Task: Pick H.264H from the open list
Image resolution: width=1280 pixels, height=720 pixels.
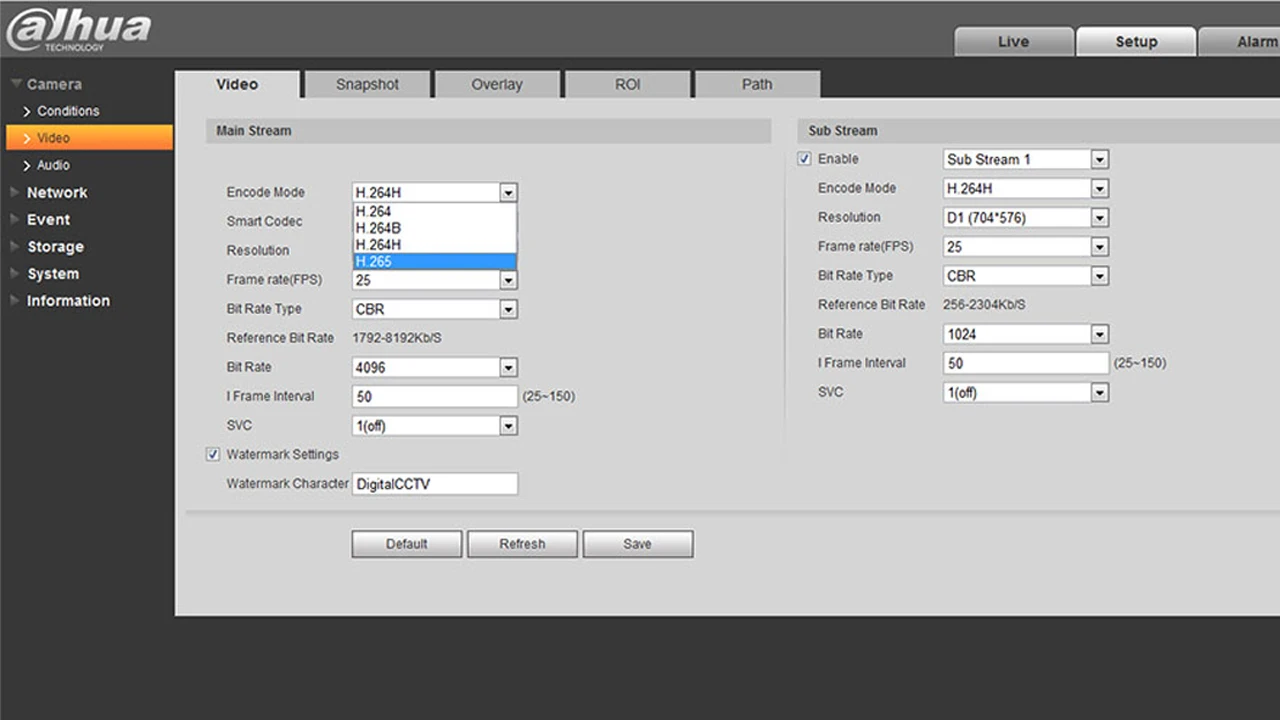Action: [435, 245]
